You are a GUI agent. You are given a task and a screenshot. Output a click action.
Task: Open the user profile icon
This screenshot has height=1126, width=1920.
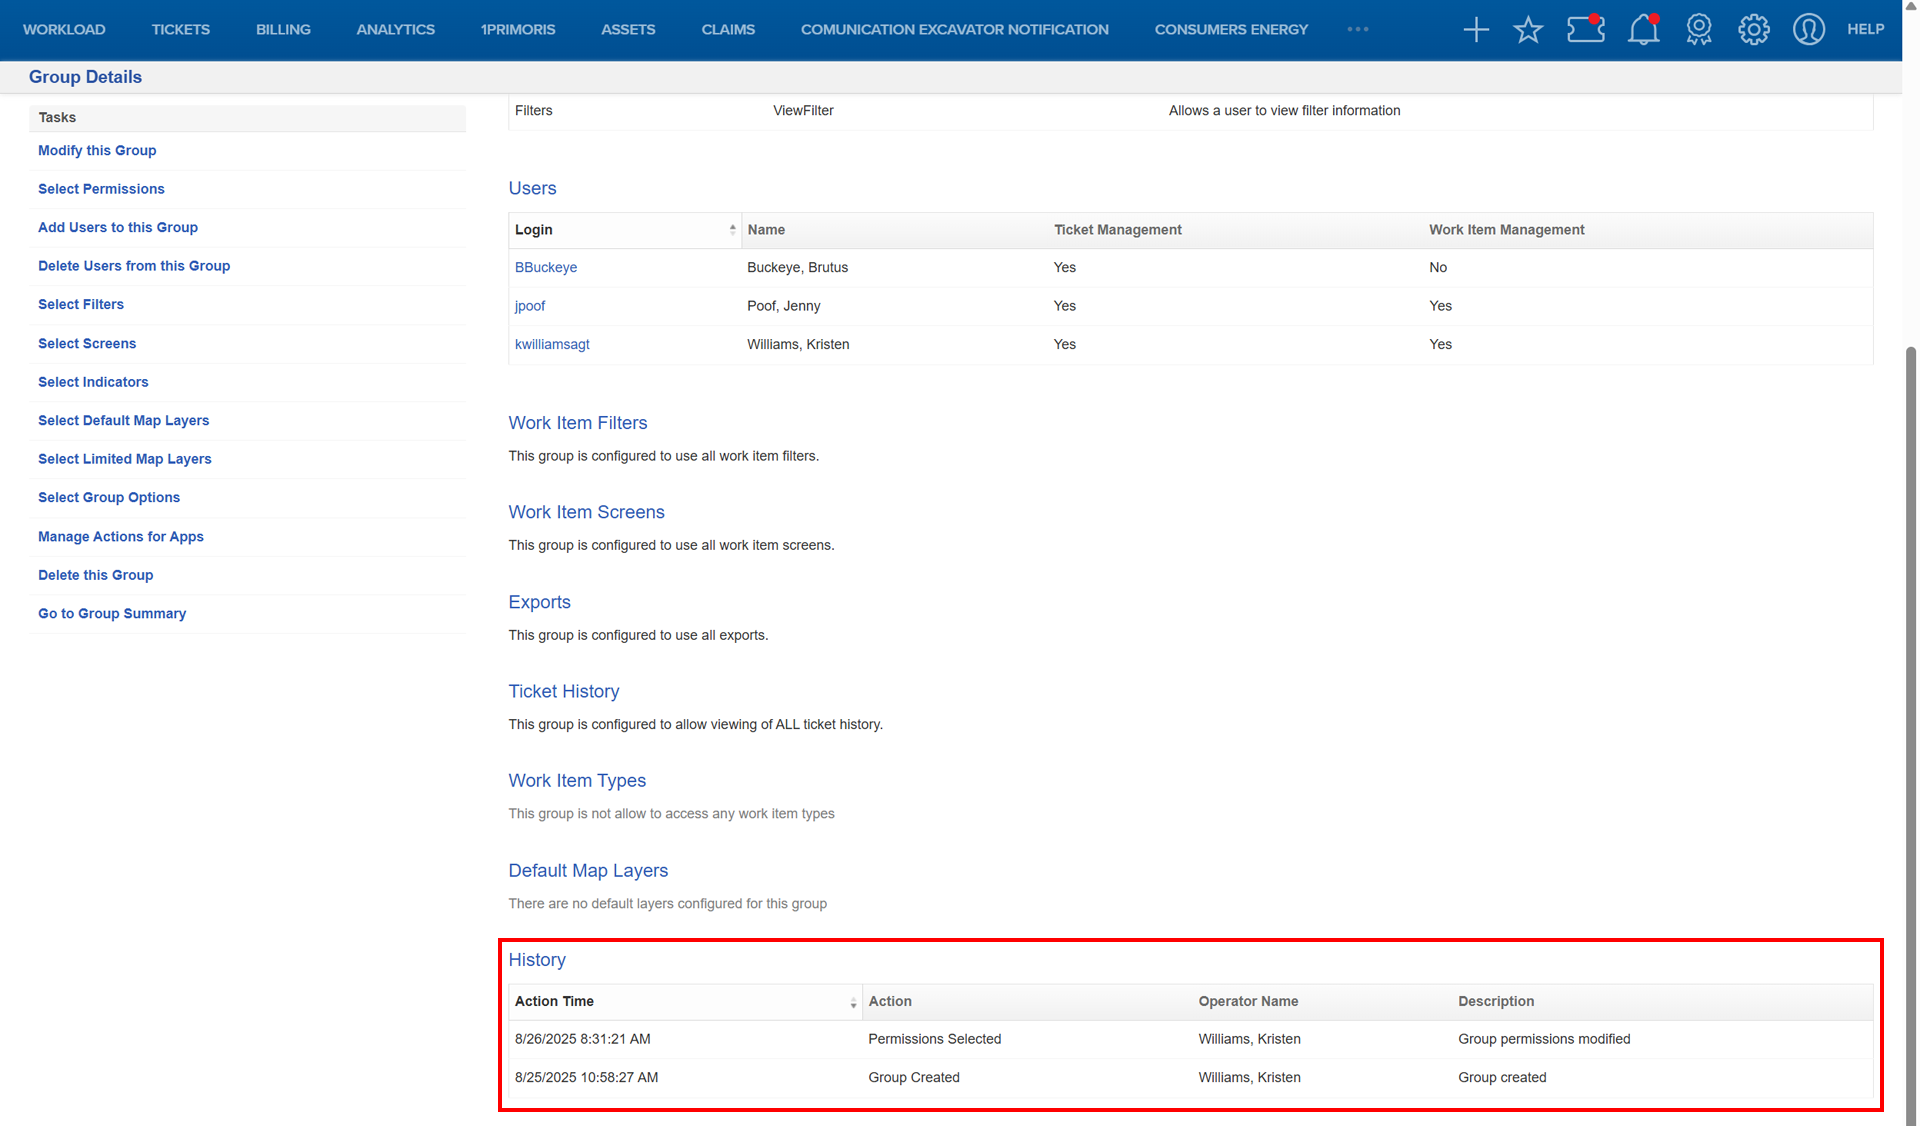1809,30
